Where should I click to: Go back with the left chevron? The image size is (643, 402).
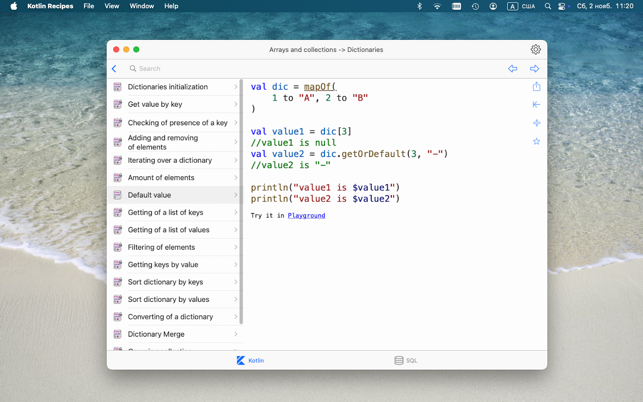114,69
